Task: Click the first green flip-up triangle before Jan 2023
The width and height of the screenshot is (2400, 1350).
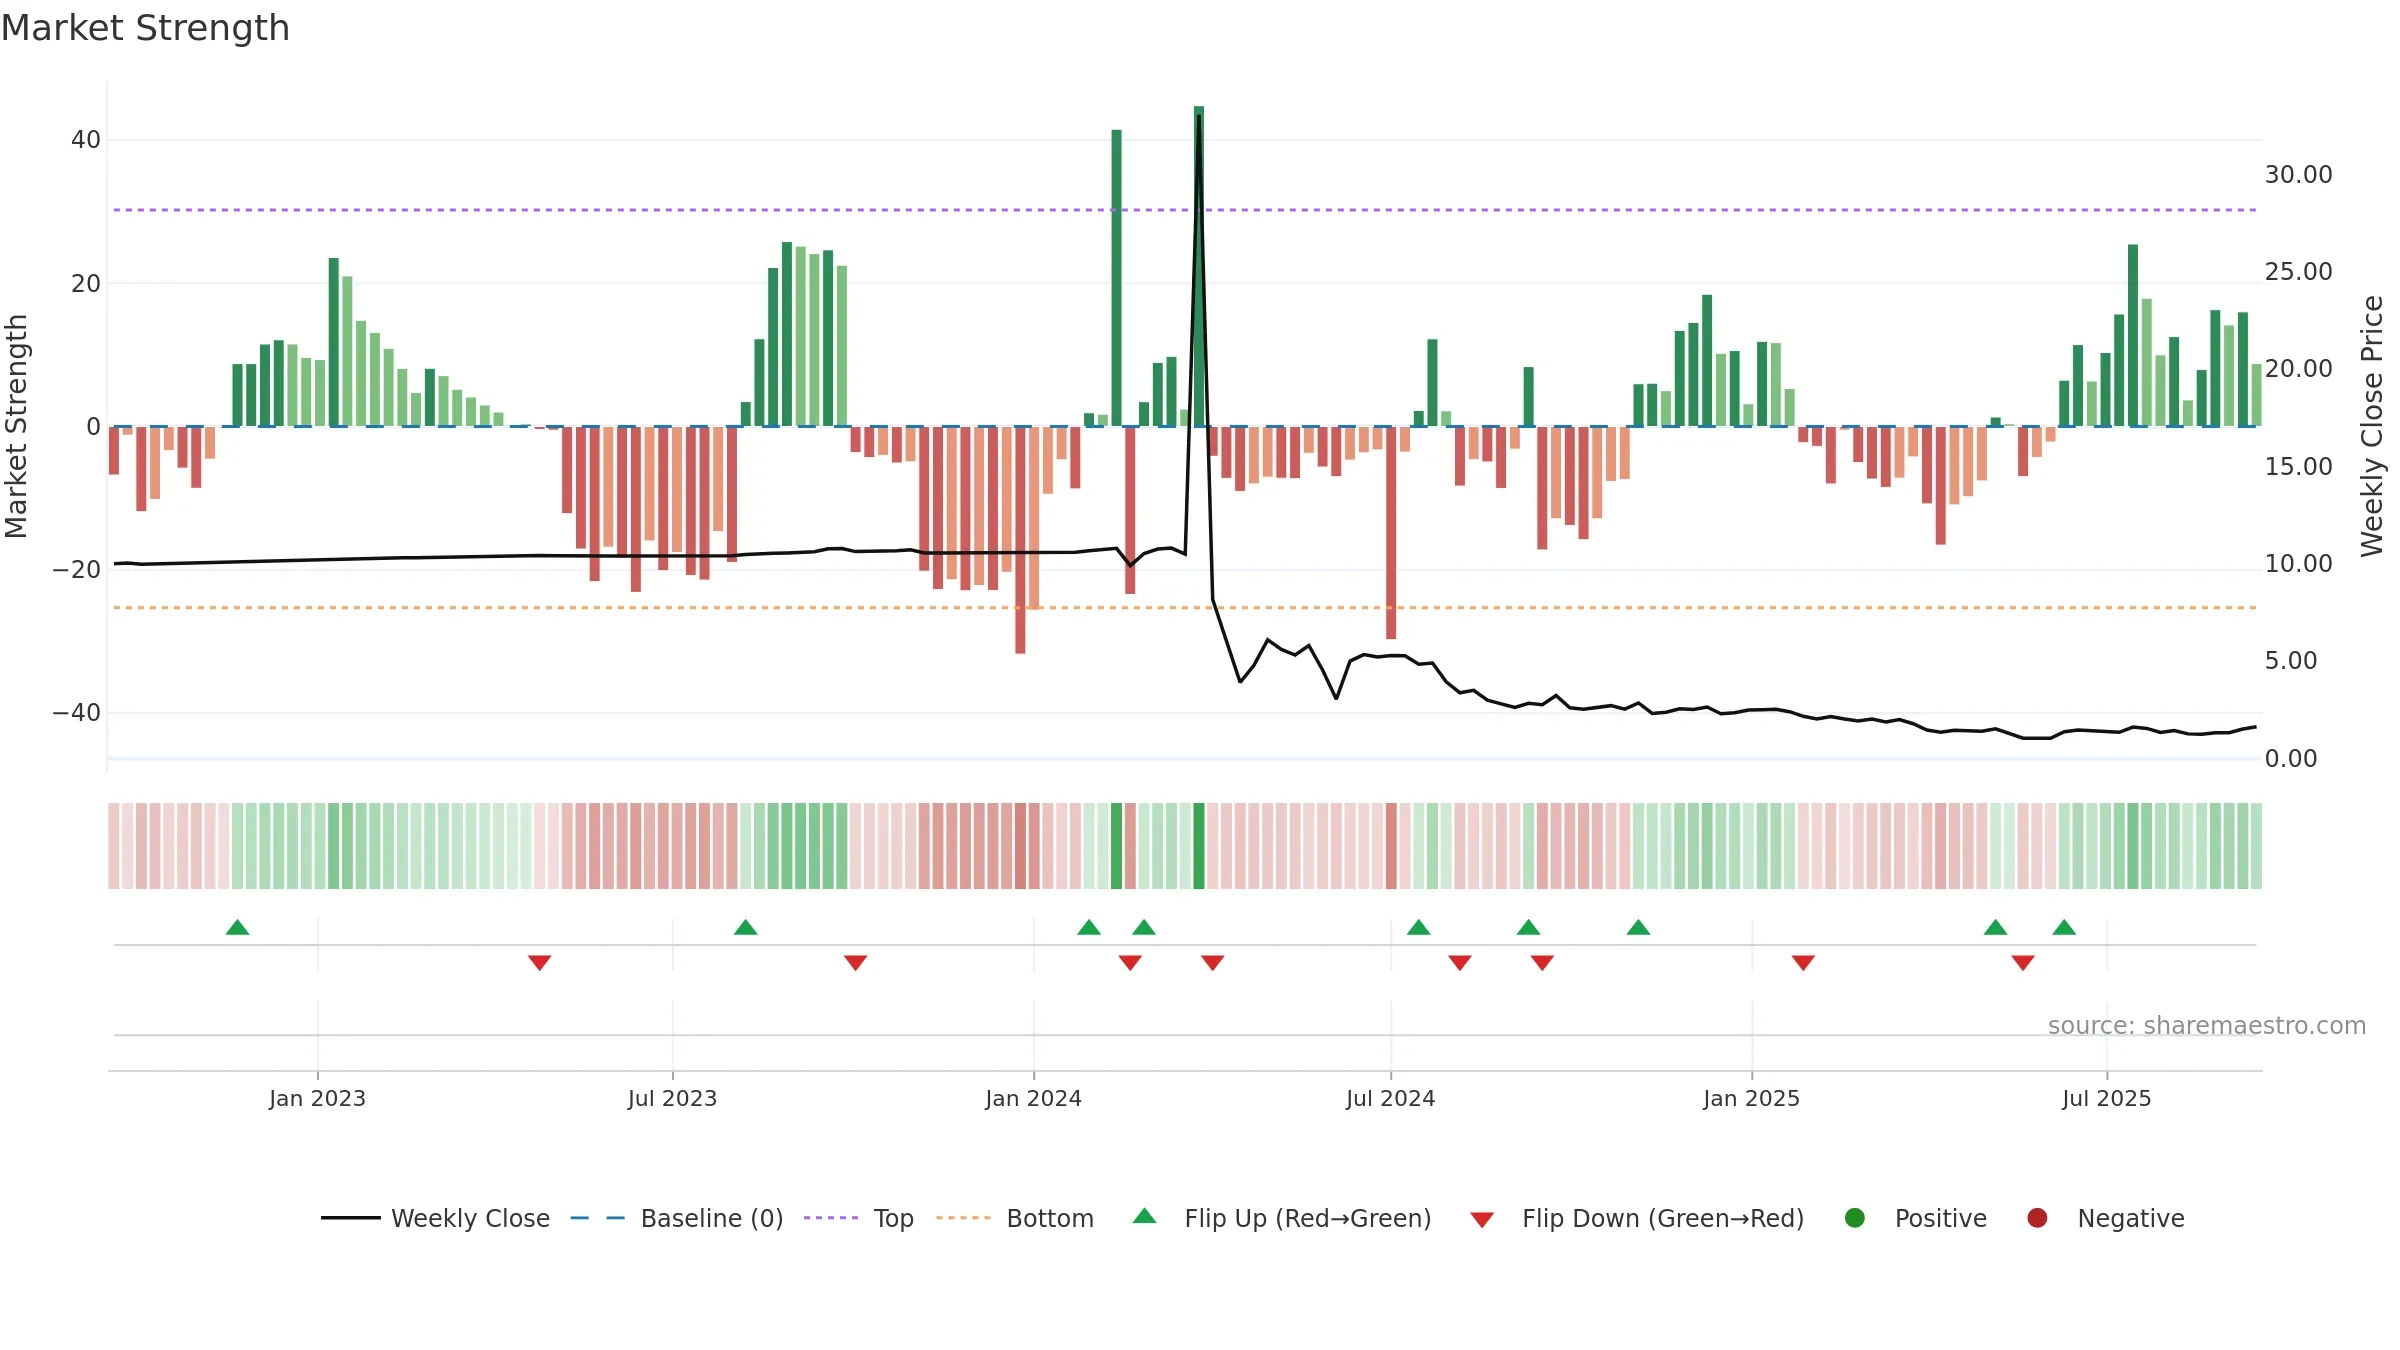Action: point(237,927)
